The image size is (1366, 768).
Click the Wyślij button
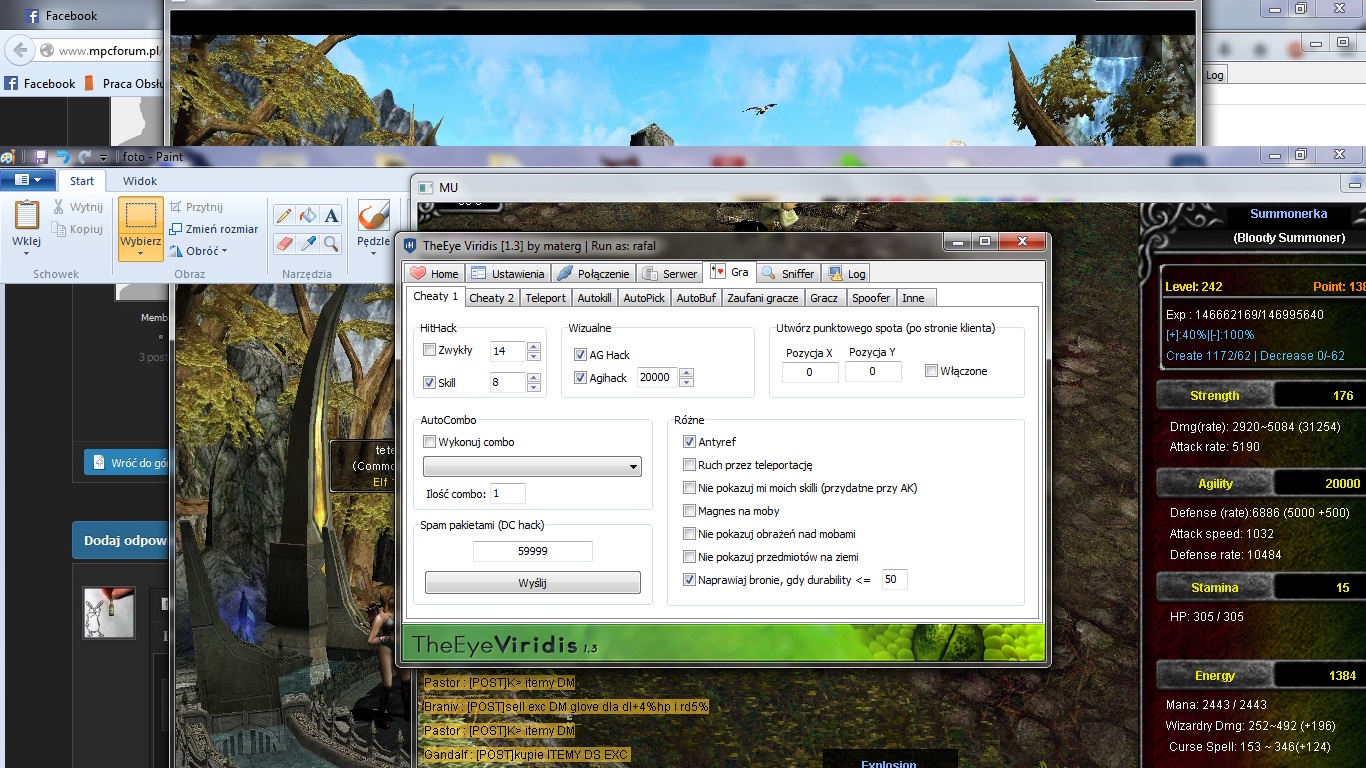point(532,583)
